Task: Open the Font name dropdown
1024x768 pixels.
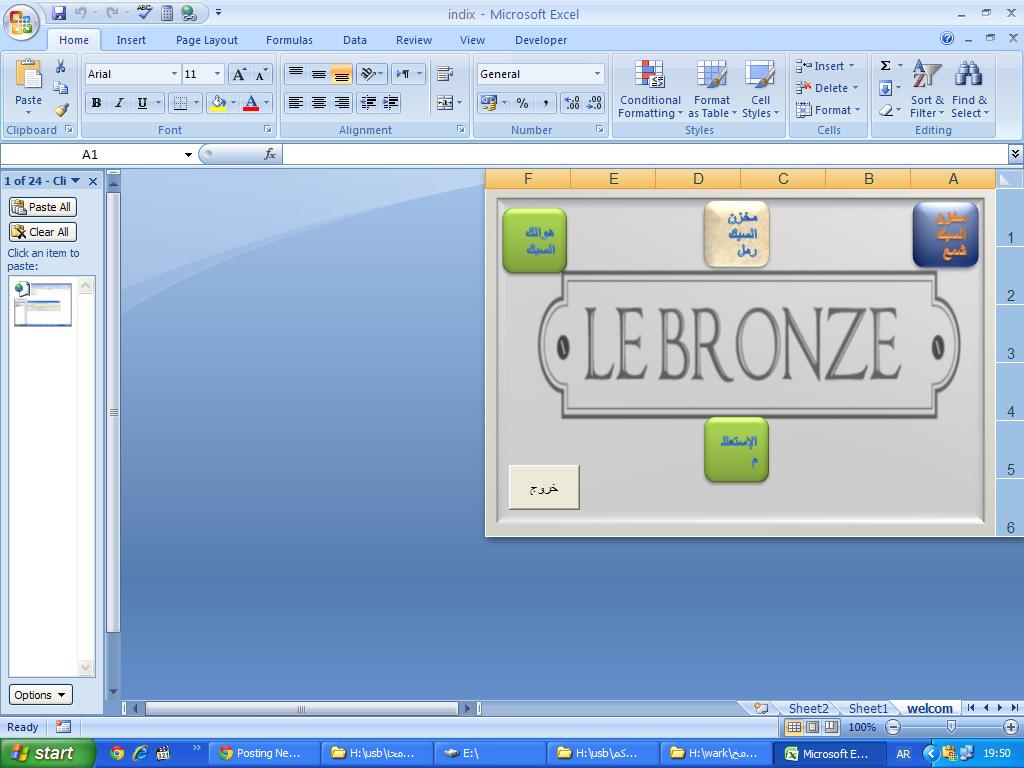Action: [174, 74]
